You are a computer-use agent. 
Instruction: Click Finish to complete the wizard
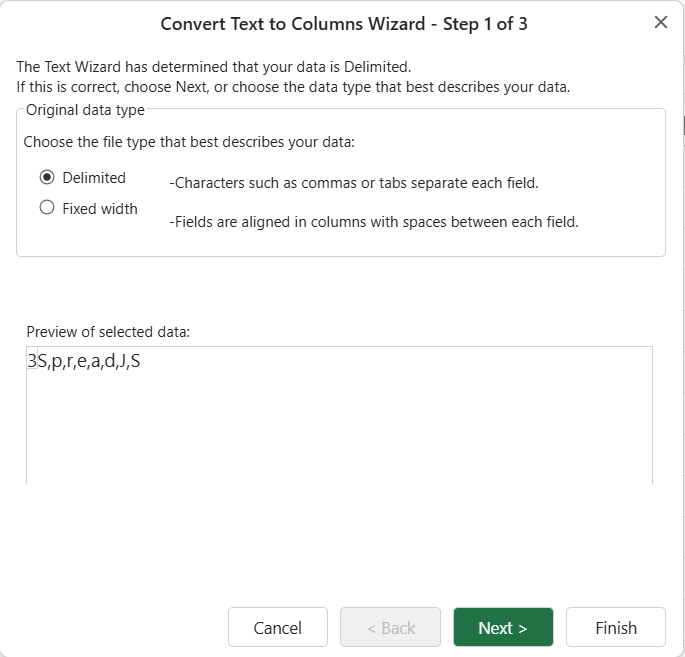[x=616, y=627]
